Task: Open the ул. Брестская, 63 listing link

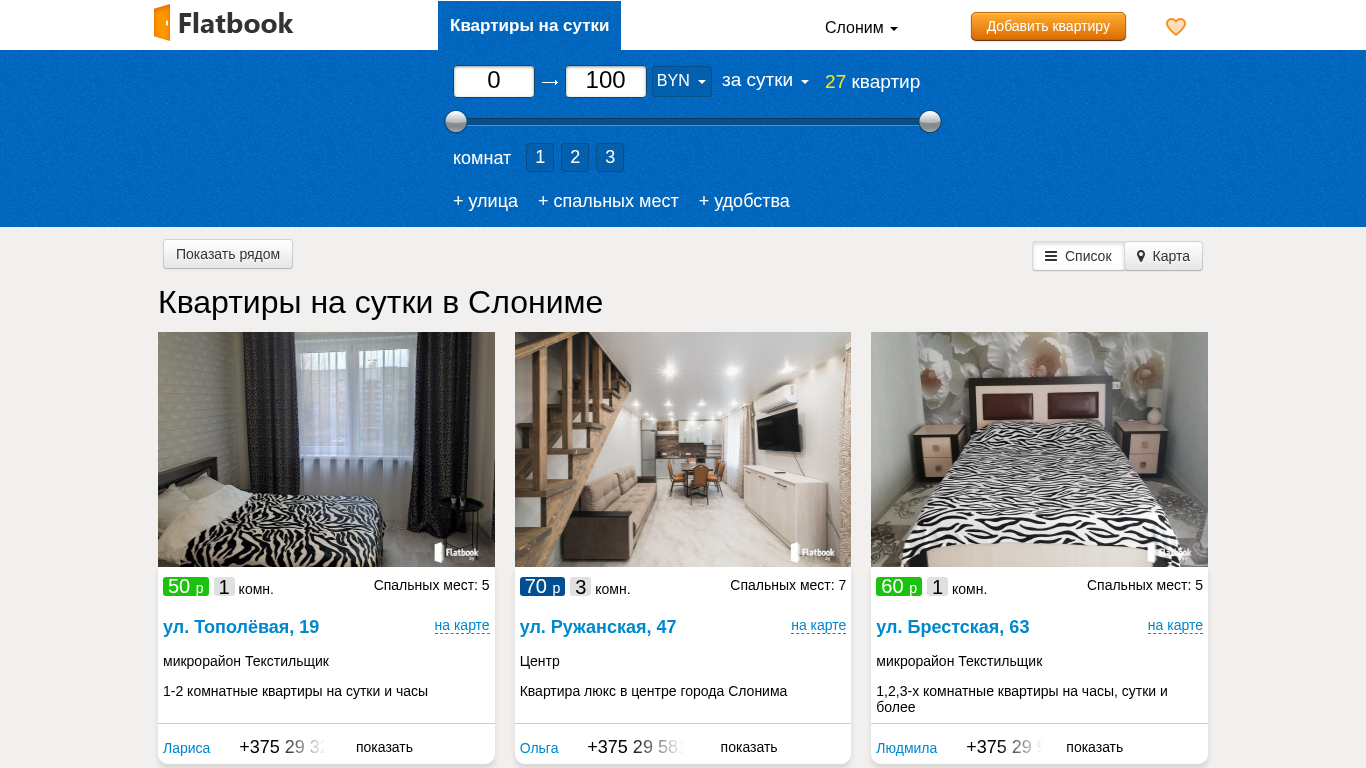Action: pos(953,627)
